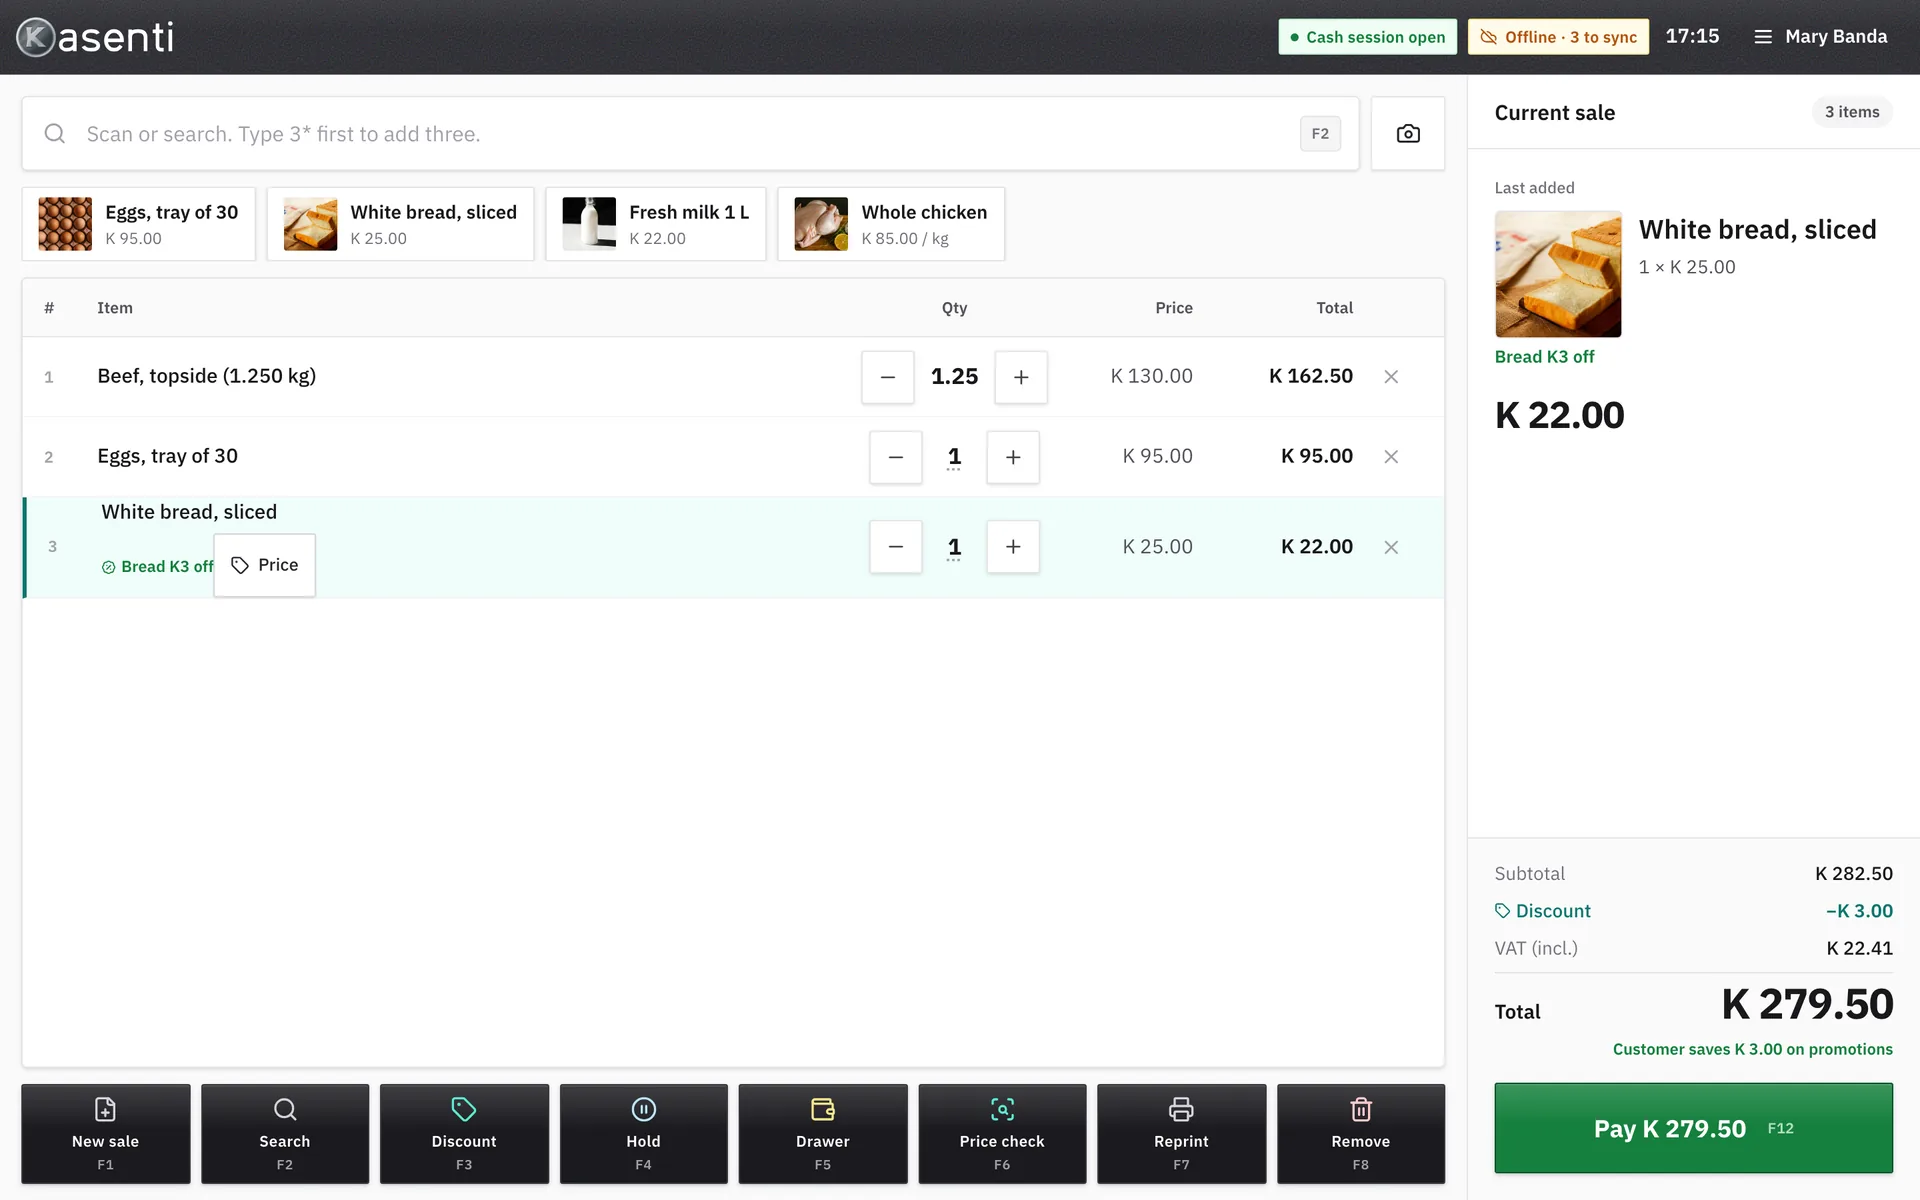Focus the scan or search field
The height and width of the screenshot is (1200, 1920).
tap(690, 133)
